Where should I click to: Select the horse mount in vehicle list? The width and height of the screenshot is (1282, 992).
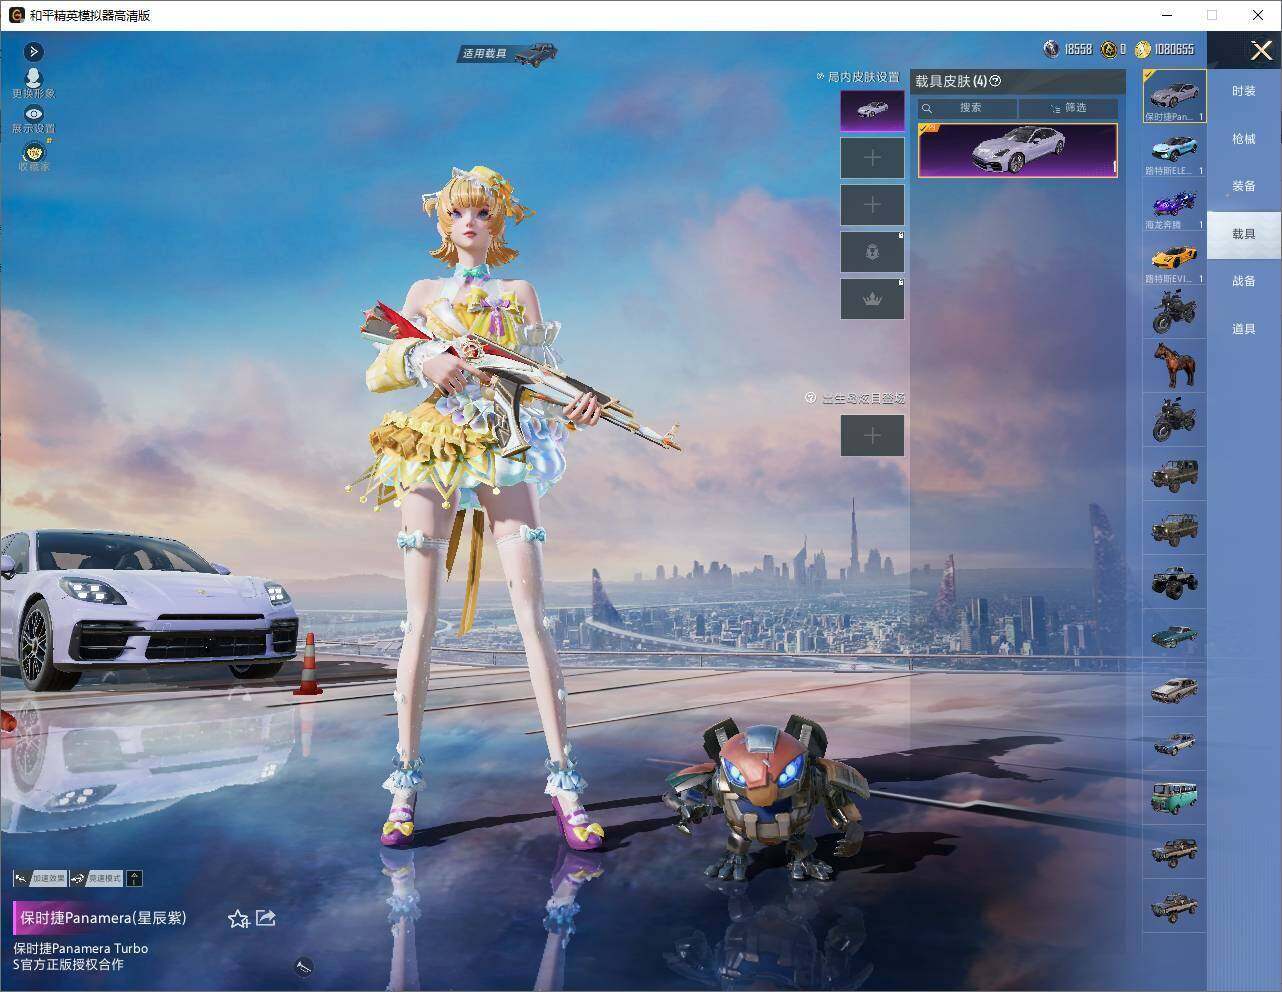pyautogui.click(x=1174, y=364)
